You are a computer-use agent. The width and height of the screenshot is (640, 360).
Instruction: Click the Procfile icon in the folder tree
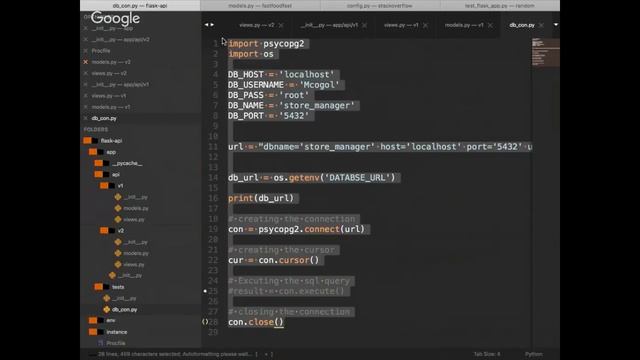click(101, 343)
